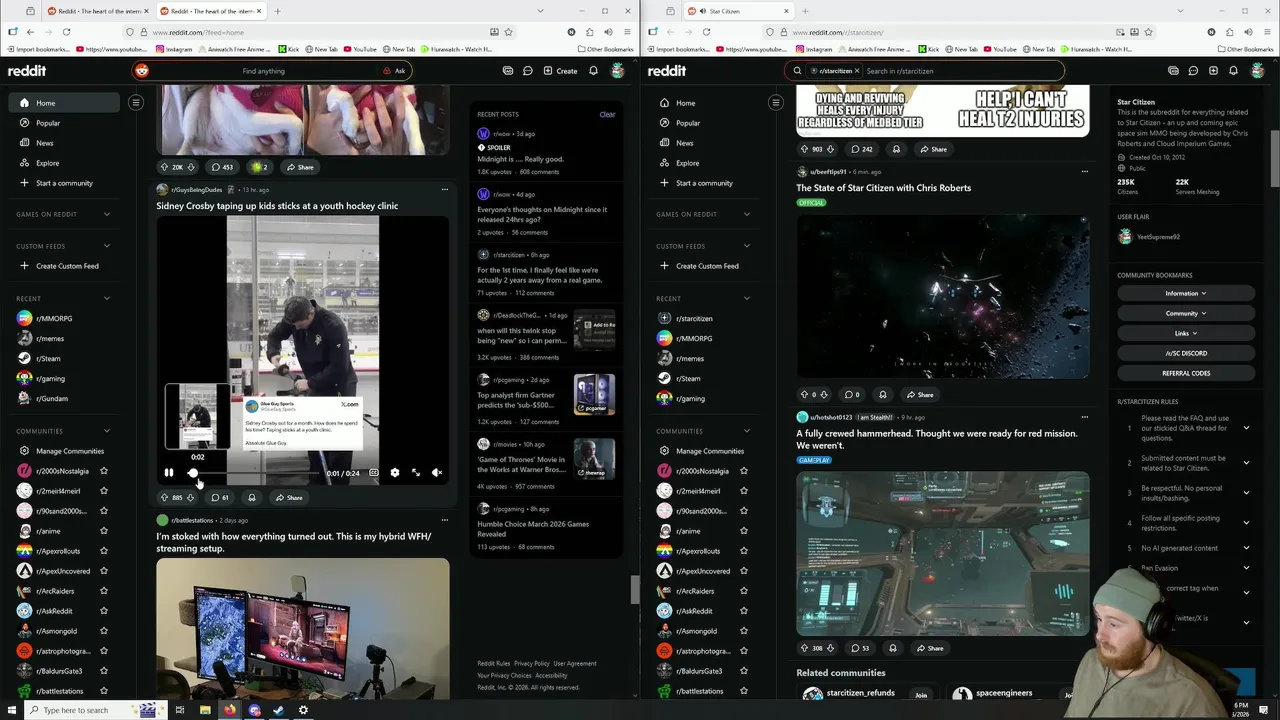This screenshot has height=720, width=1280.
Task: Click advertise icon in left Reddit header
Action: coord(508,71)
